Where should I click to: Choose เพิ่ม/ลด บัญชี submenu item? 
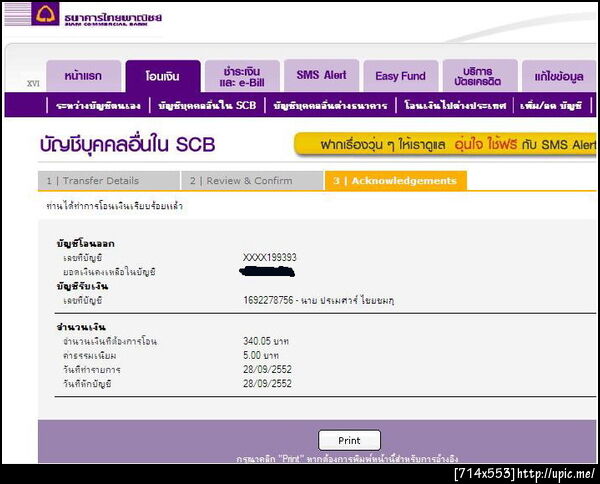(551, 105)
